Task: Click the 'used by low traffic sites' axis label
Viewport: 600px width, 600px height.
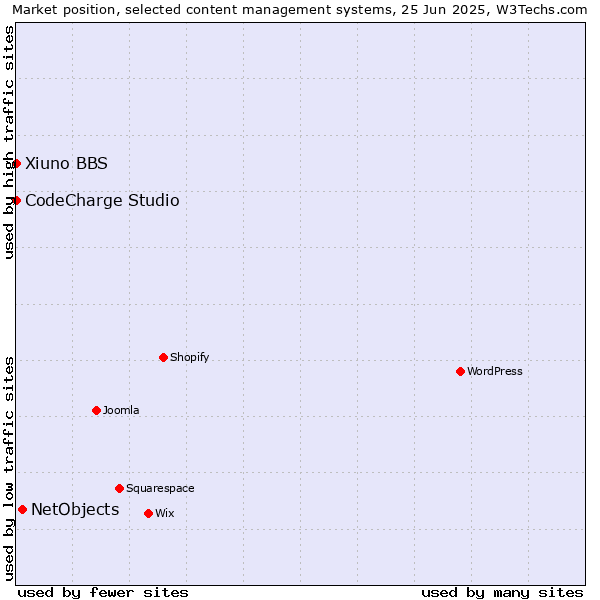Action: [8, 469]
